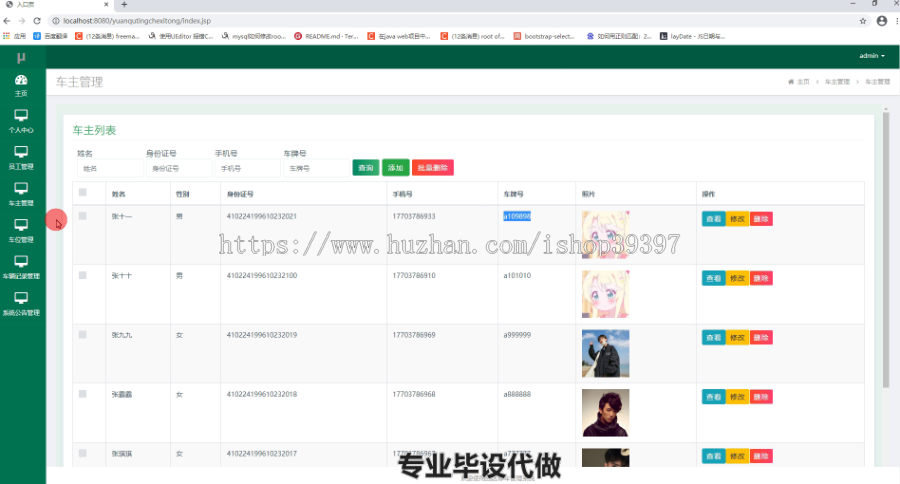
Task: Open the UEditor bookmark
Action: 180,36
